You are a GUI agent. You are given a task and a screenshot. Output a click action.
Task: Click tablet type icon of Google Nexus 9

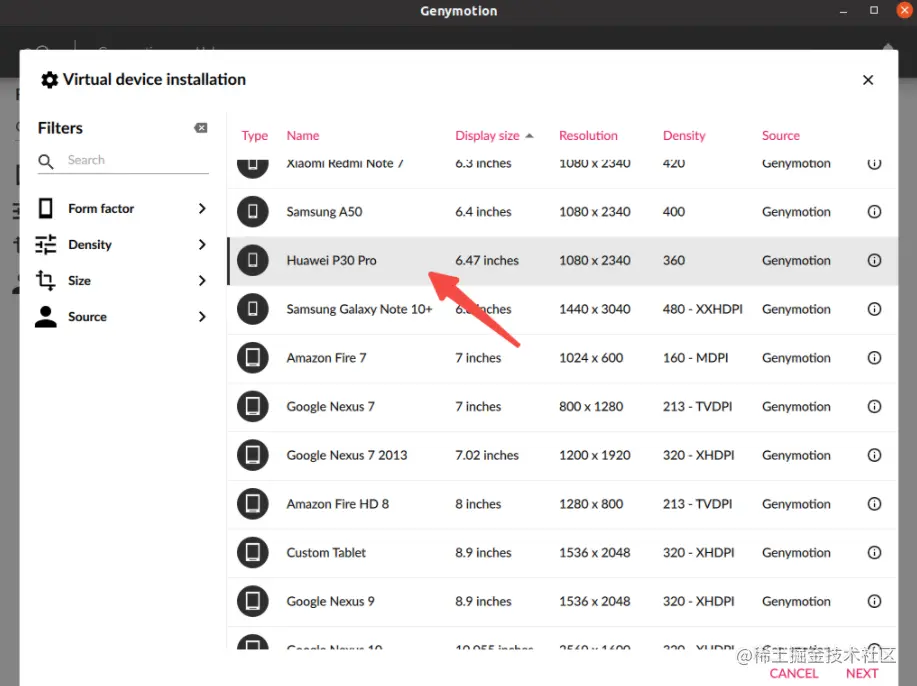click(x=253, y=601)
